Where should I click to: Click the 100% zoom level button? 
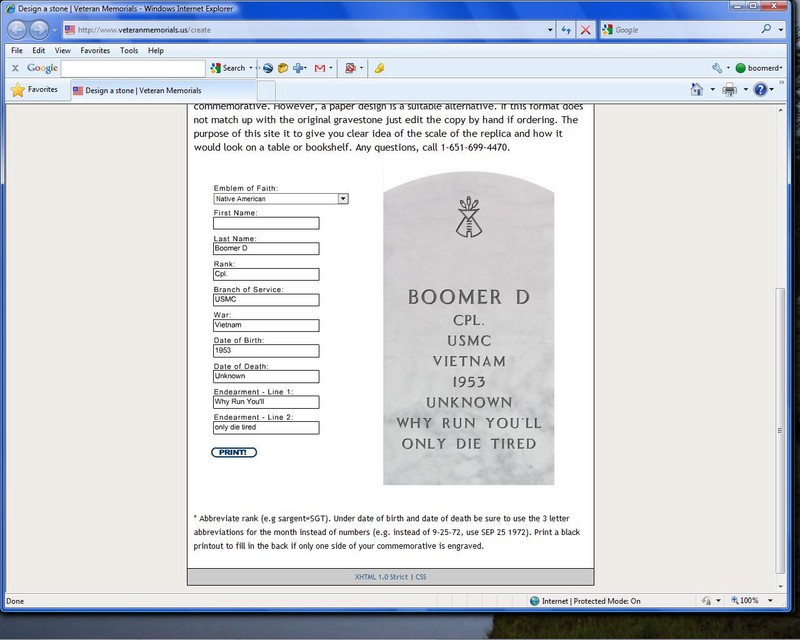click(x=745, y=601)
